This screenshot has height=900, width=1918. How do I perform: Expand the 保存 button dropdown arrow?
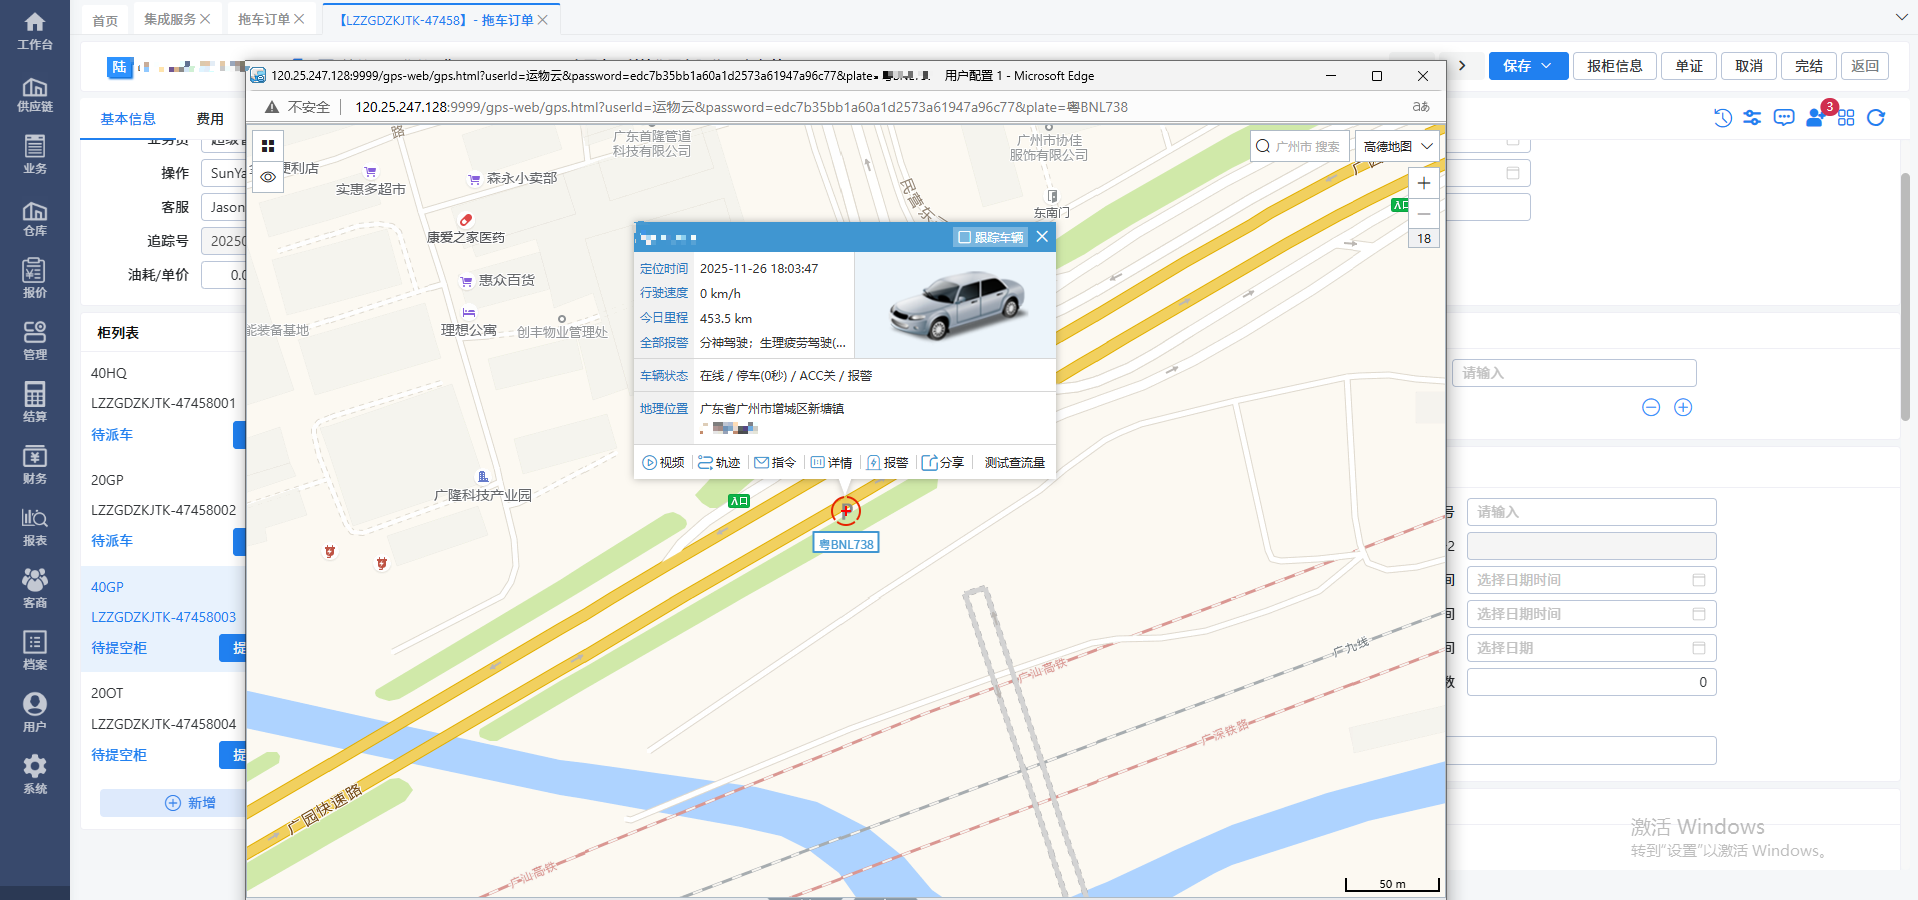(1547, 66)
